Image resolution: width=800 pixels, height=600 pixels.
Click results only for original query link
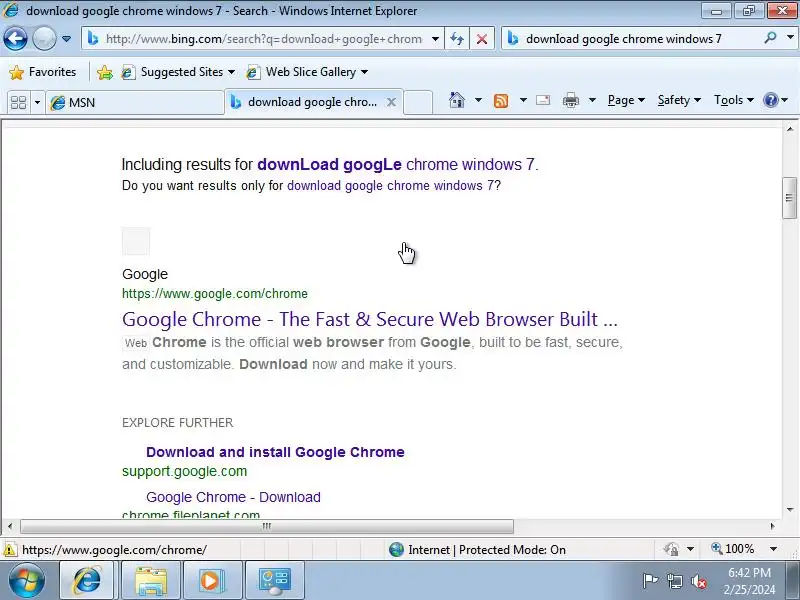coord(390,186)
